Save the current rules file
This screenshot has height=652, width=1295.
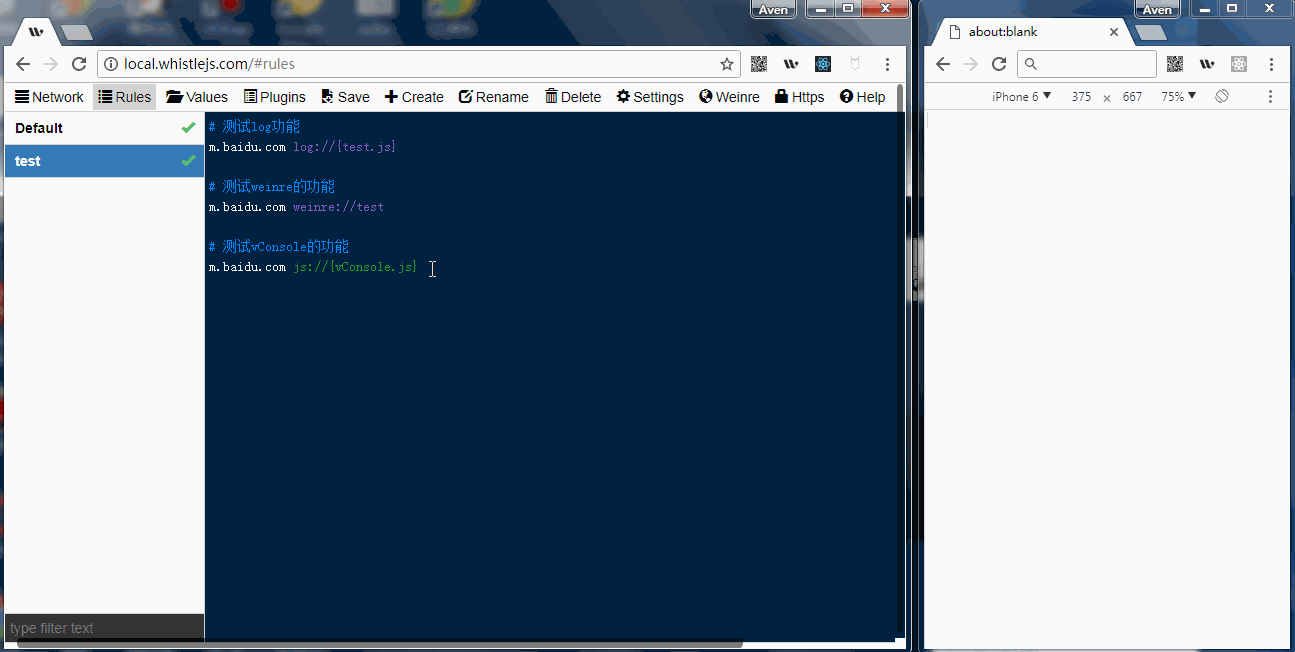345,97
